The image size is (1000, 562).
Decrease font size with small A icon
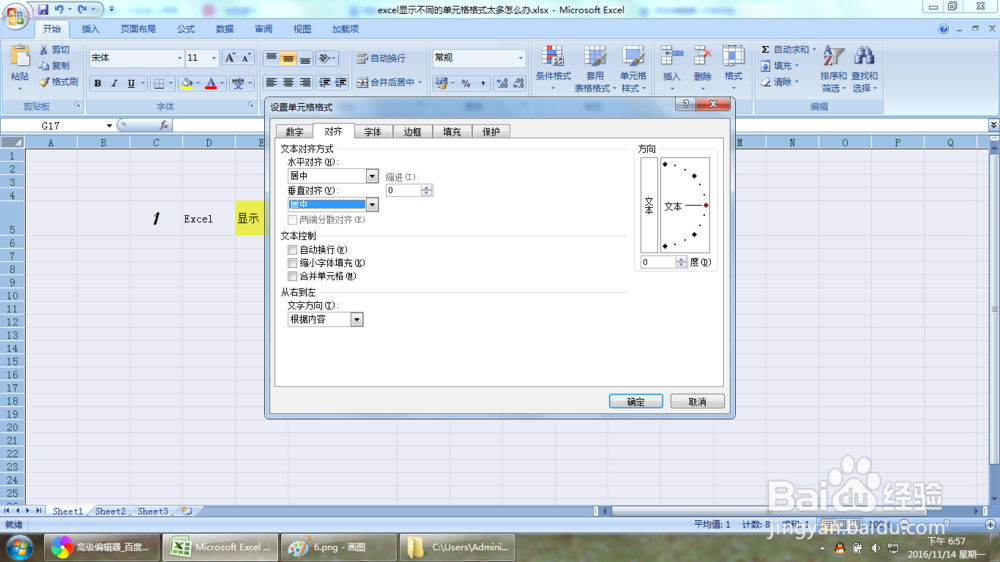pyautogui.click(x=246, y=58)
